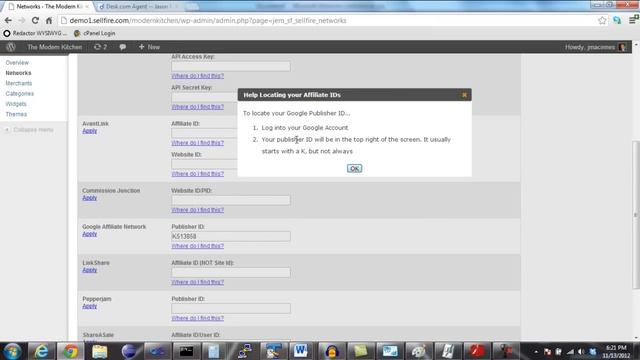640x360 pixels.
Task: Click 'Where do I find this?' under Google Publisher ID
Action: [x=198, y=246]
